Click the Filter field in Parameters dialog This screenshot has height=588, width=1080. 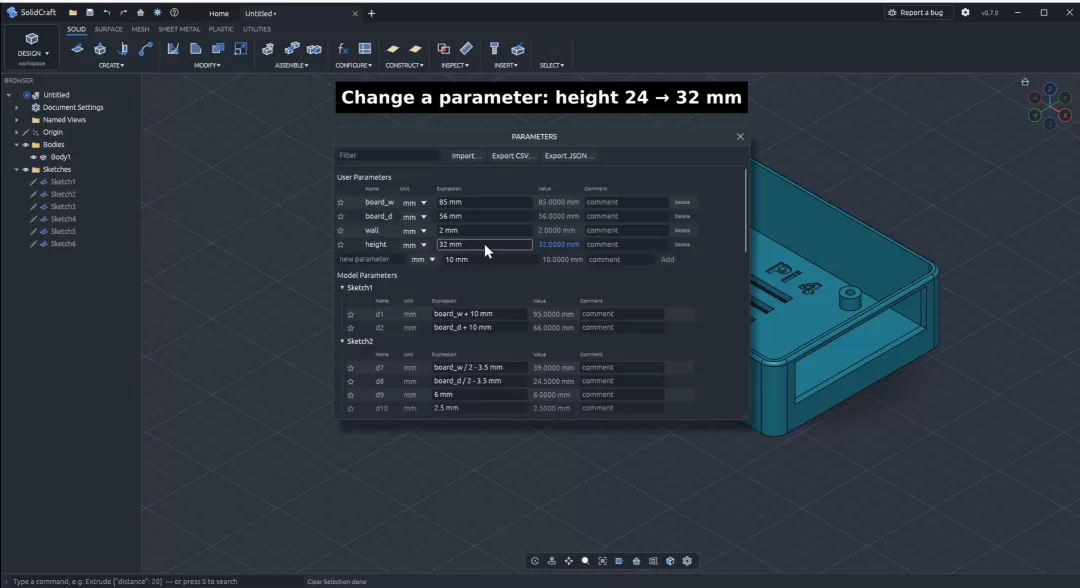(x=387, y=156)
